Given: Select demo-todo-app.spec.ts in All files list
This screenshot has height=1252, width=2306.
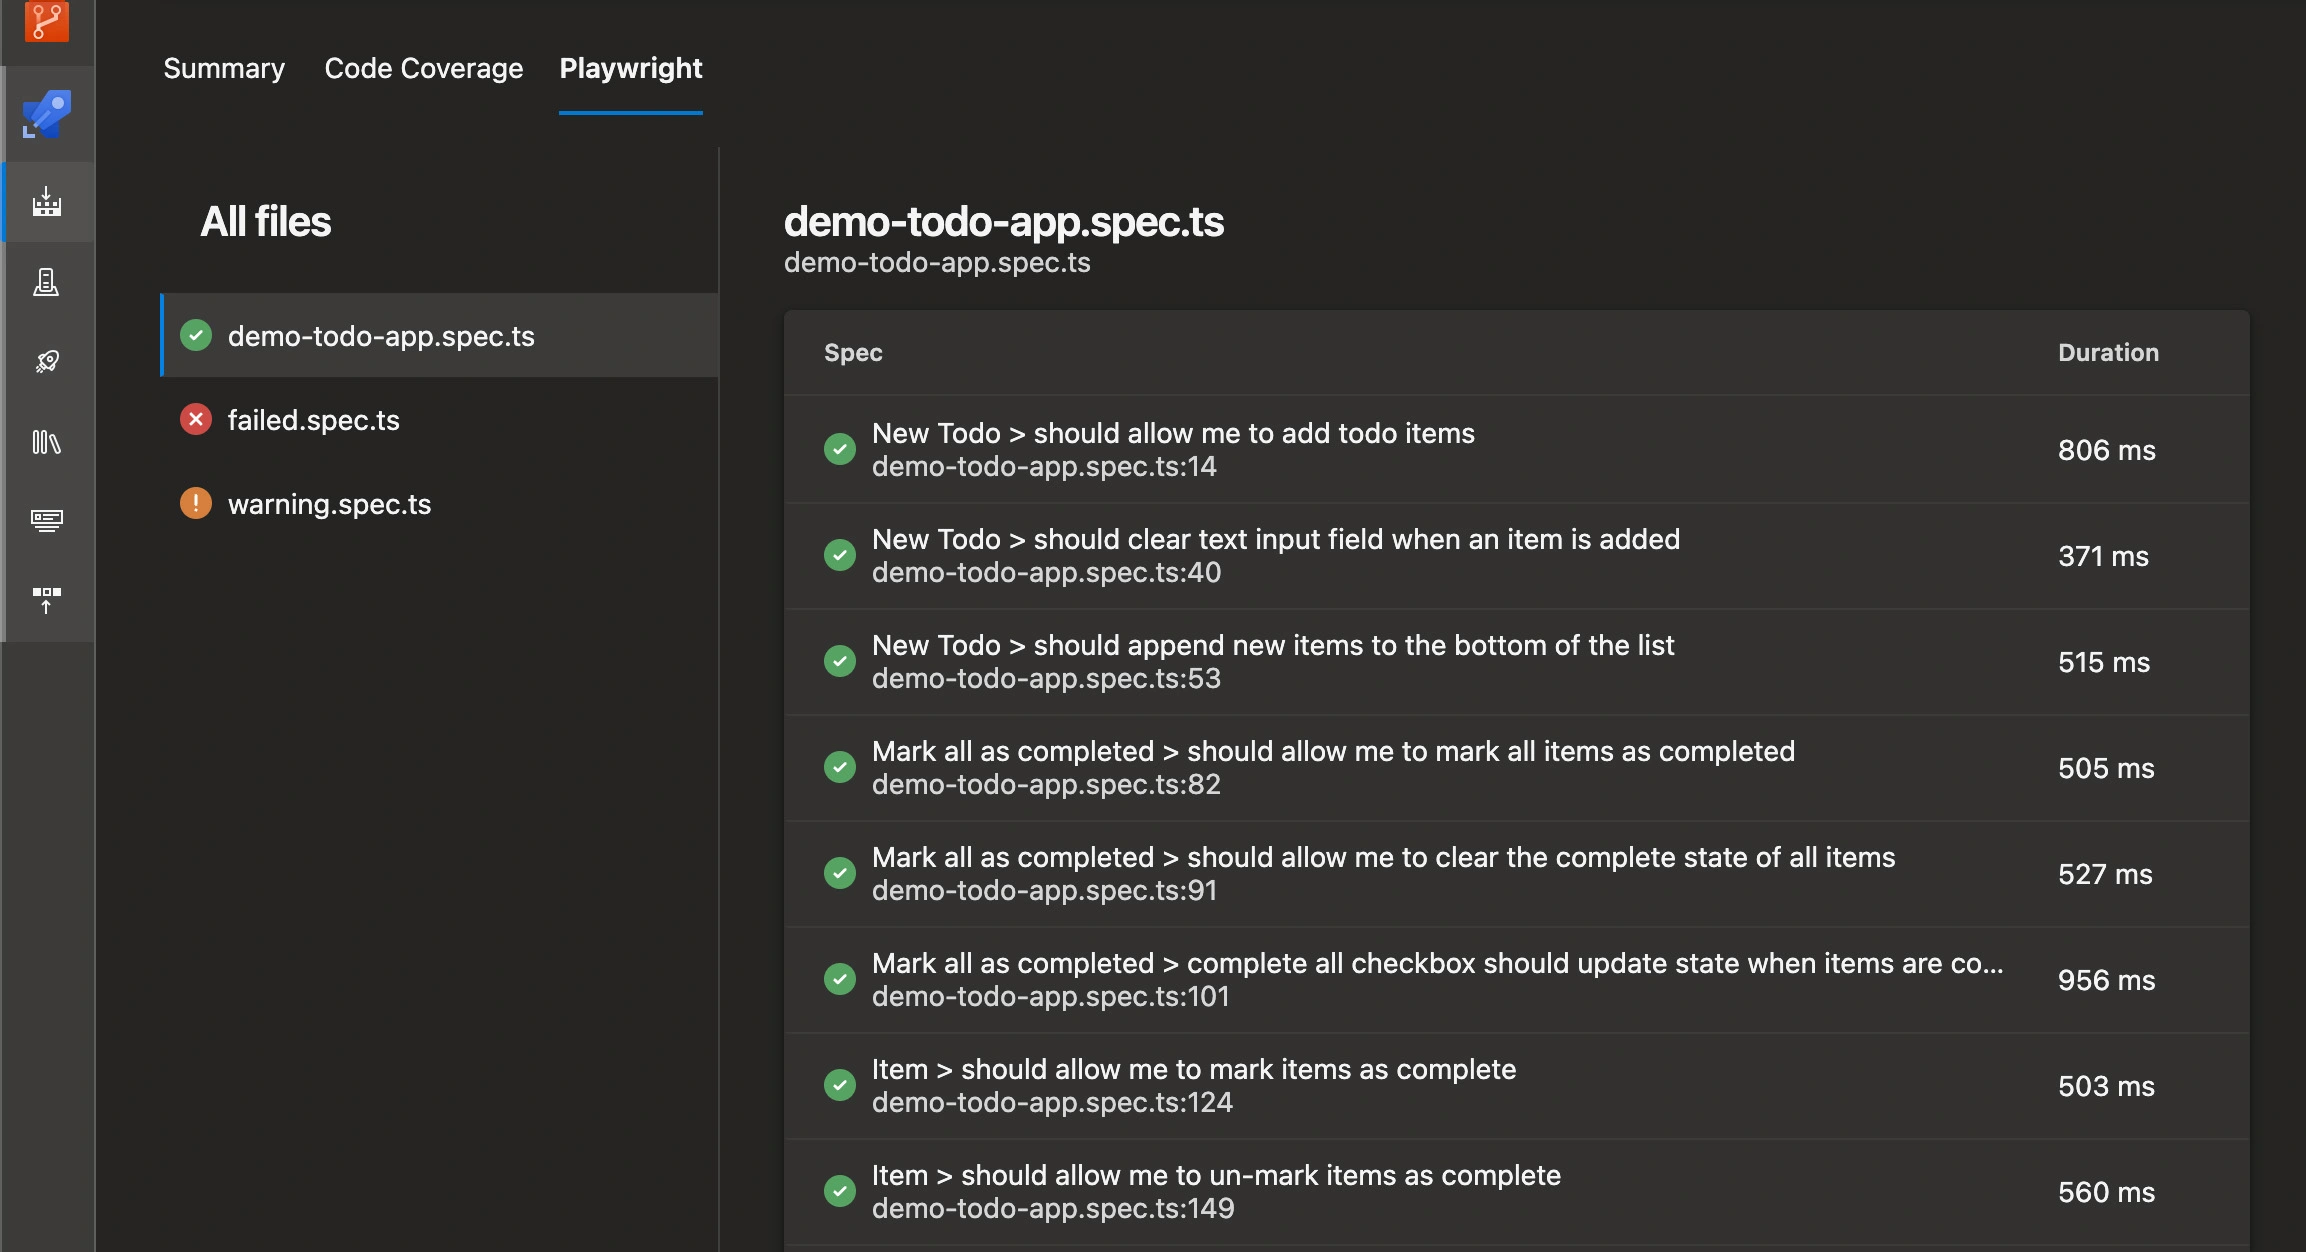Looking at the screenshot, I should tap(440, 335).
